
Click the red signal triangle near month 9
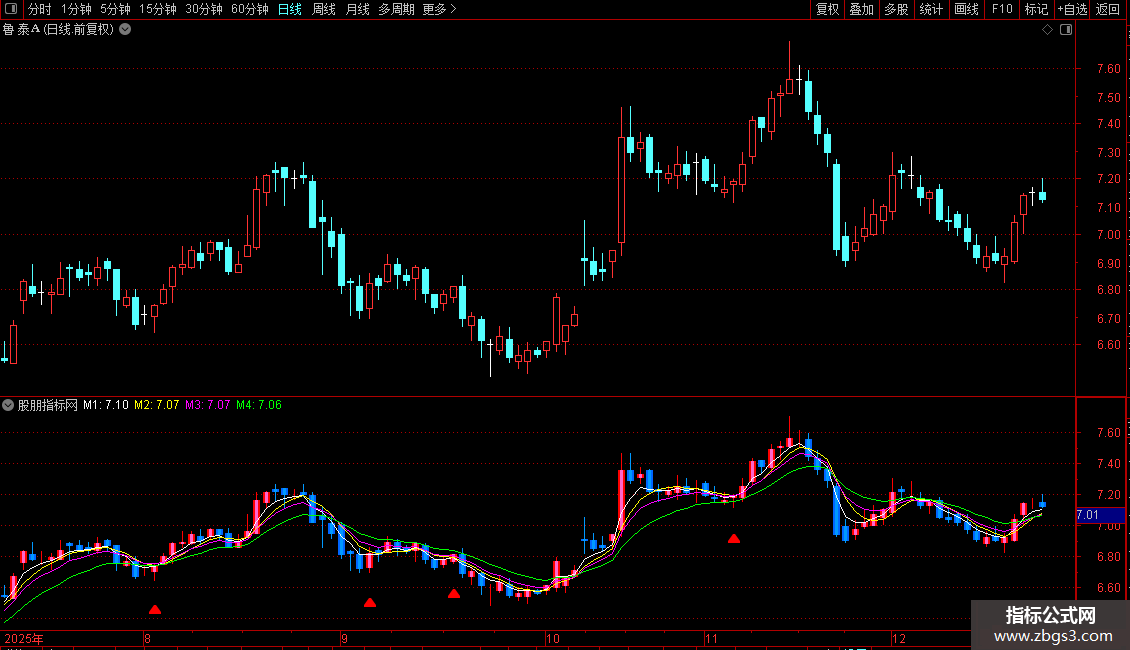[x=370, y=602]
